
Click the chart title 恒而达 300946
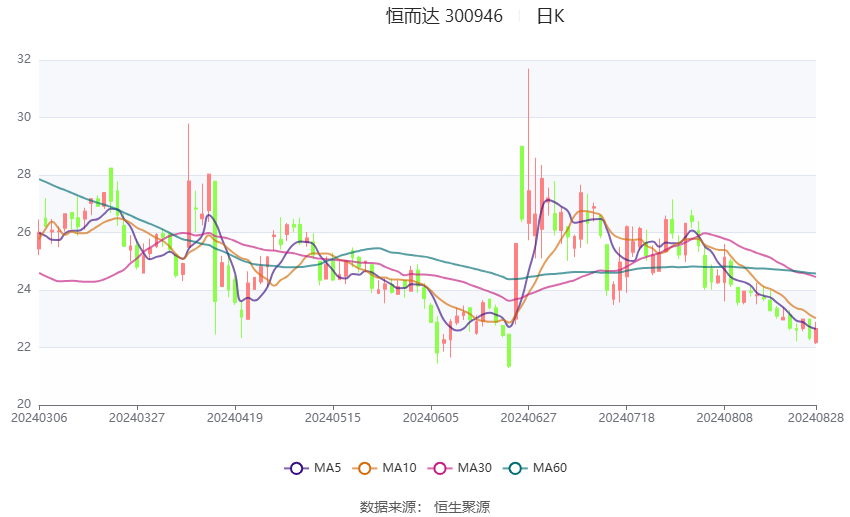pos(444,16)
